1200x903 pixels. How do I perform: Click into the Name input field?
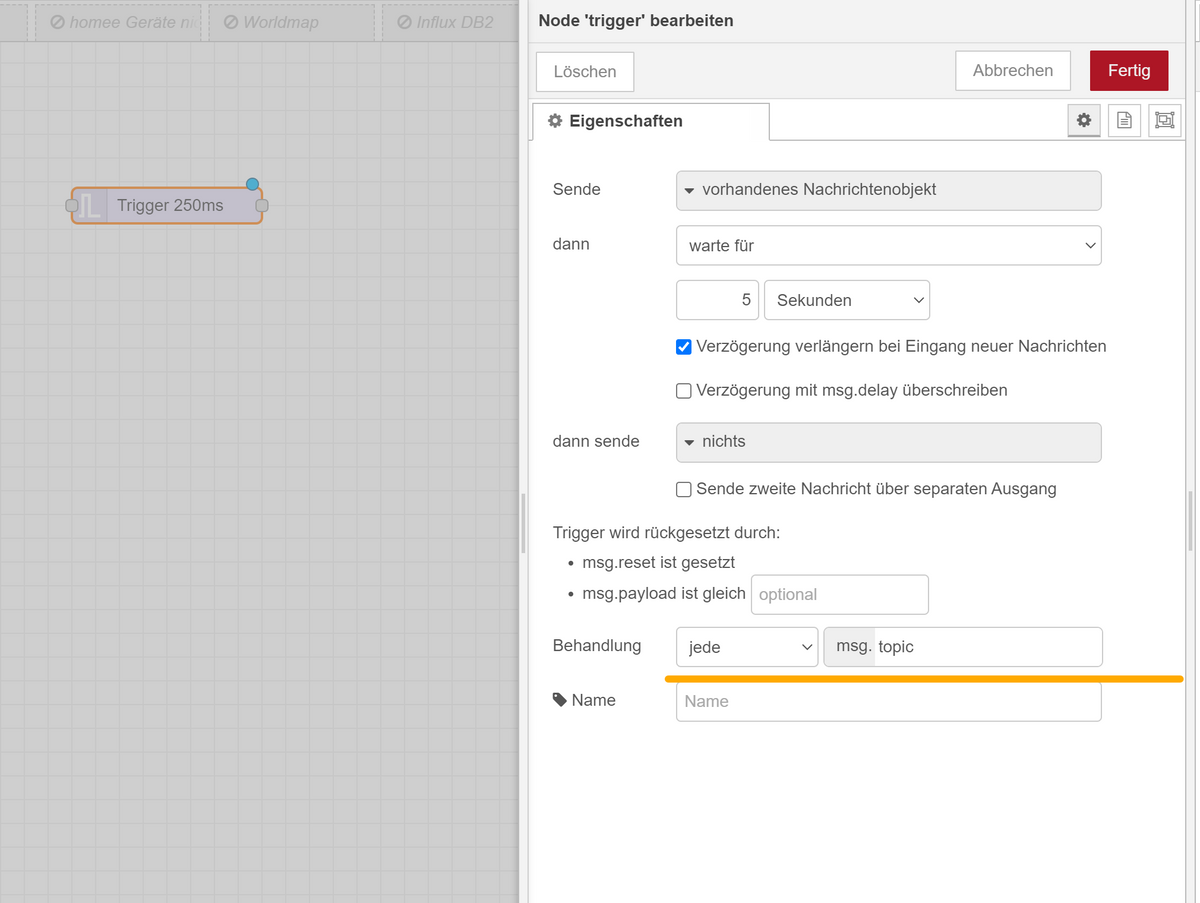point(888,701)
